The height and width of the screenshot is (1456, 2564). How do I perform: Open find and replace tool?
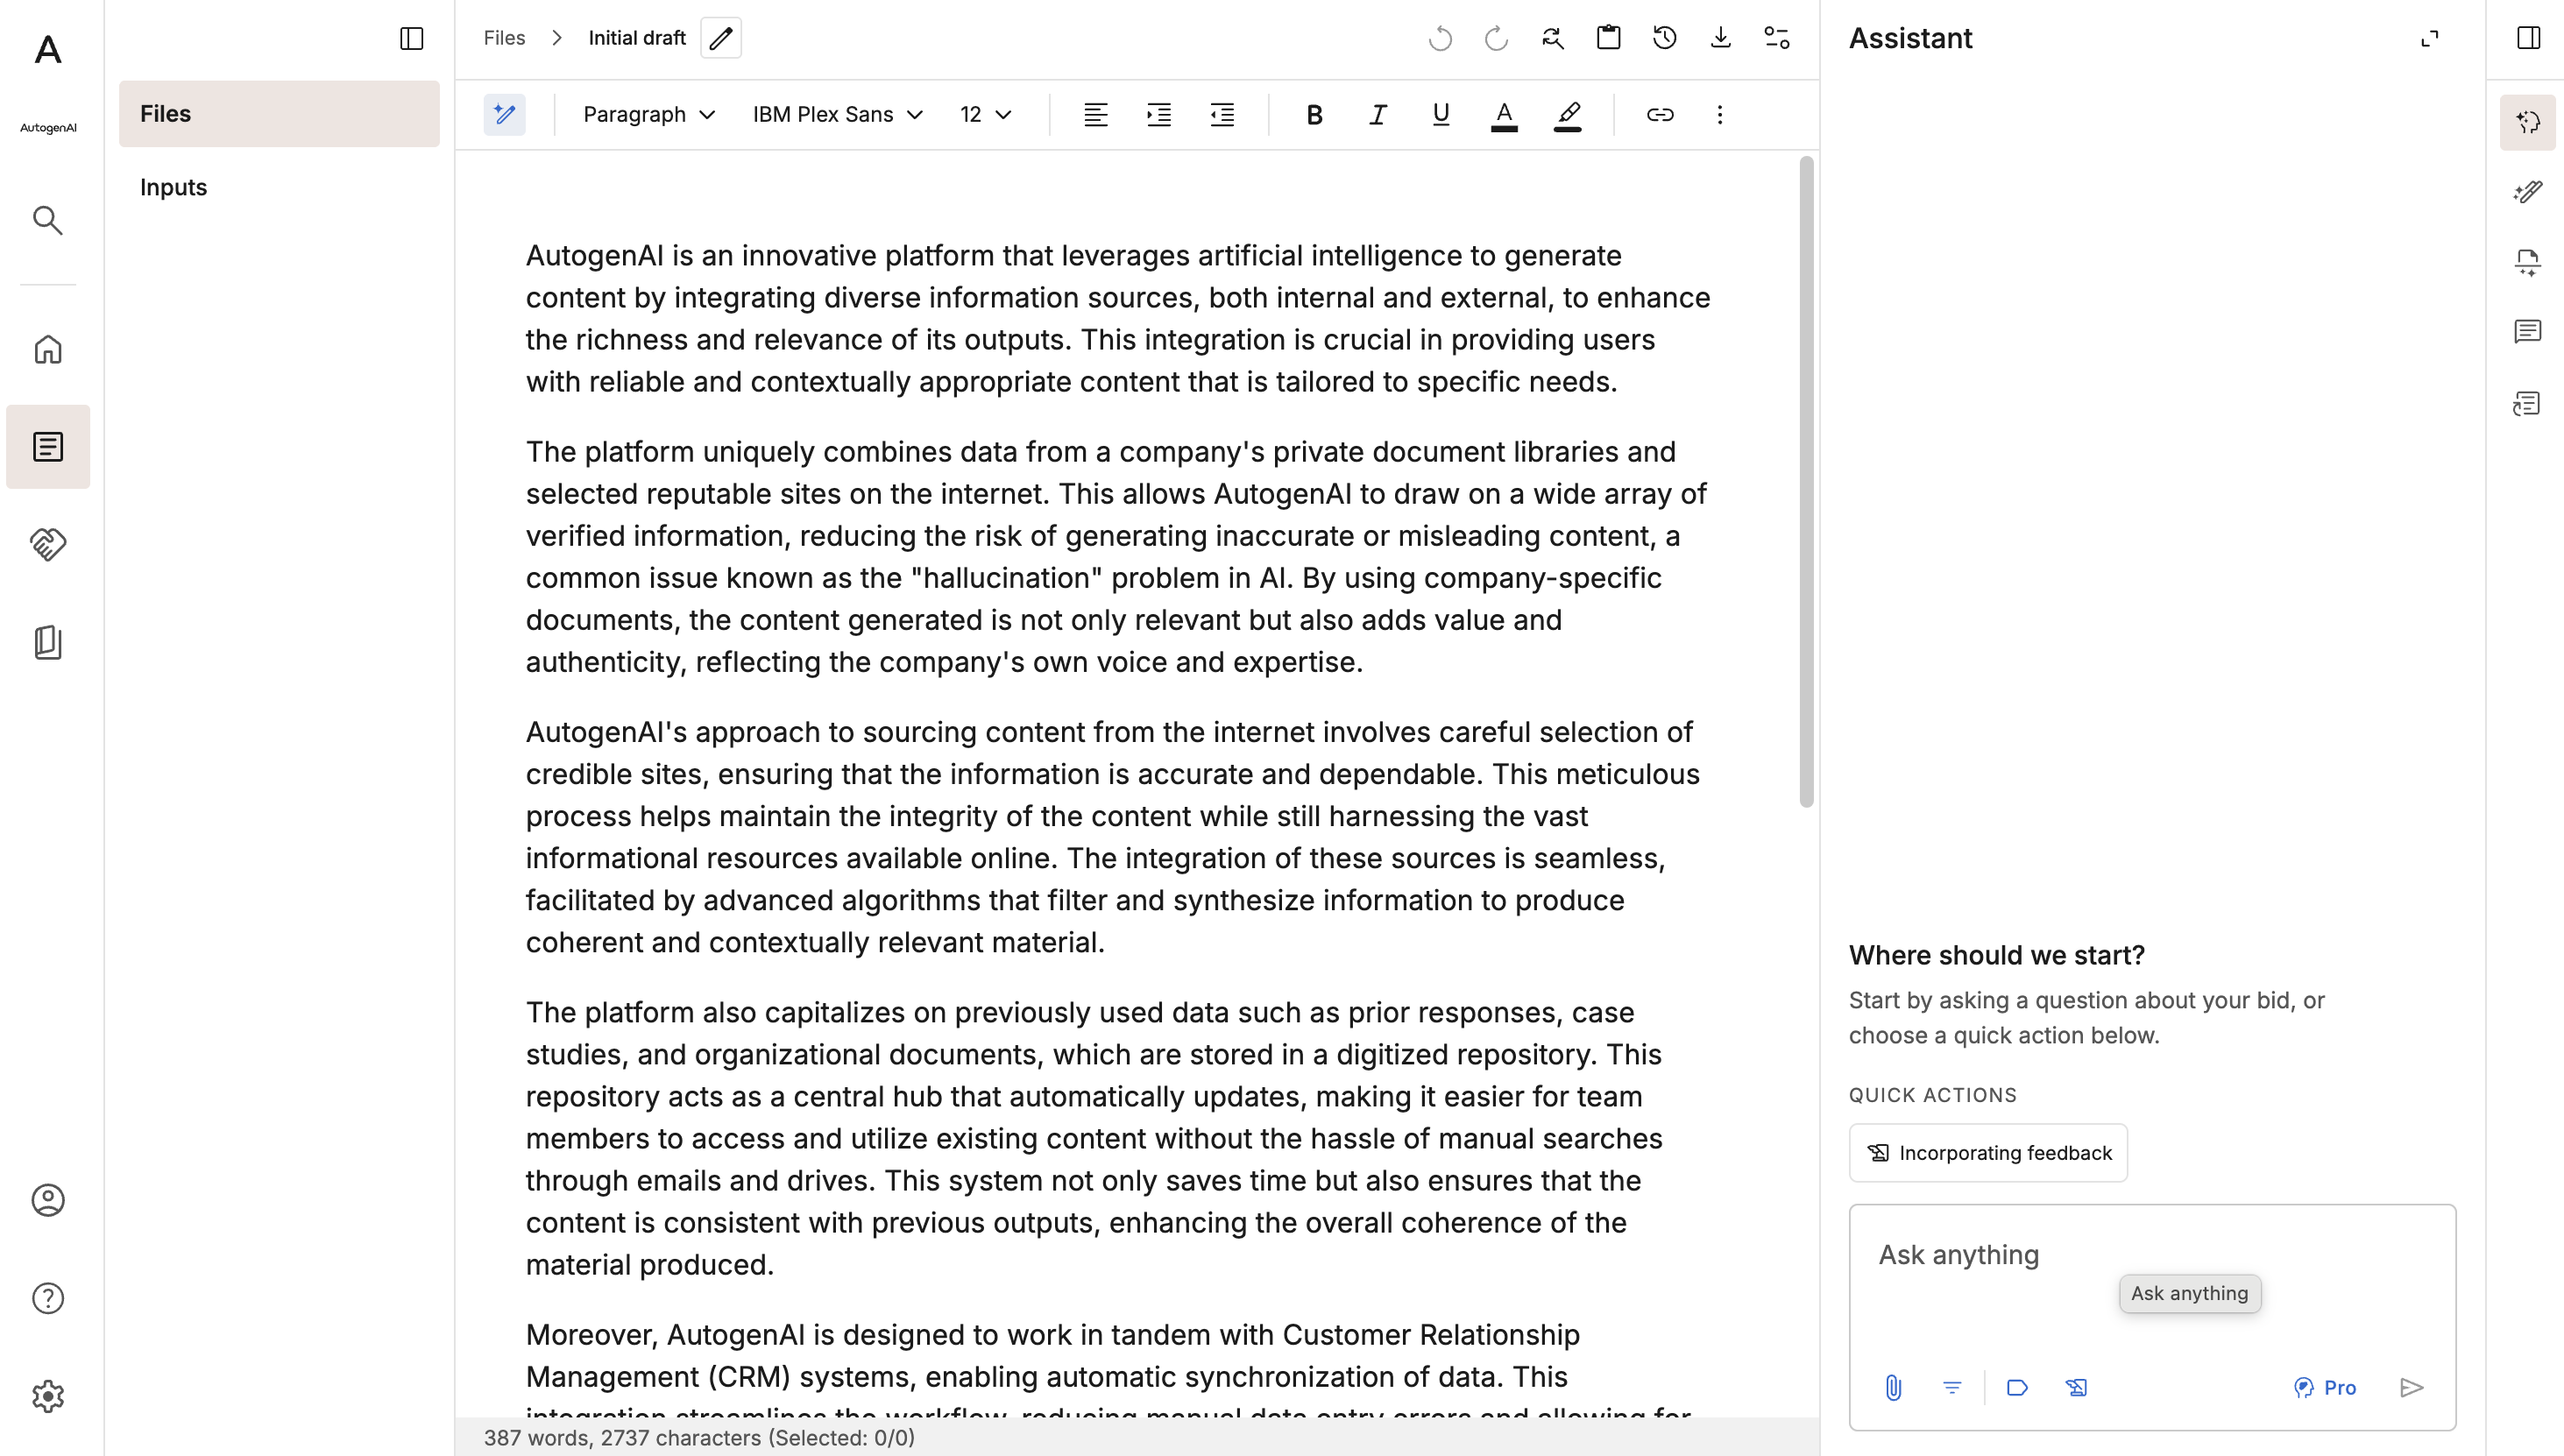click(1552, 38)
